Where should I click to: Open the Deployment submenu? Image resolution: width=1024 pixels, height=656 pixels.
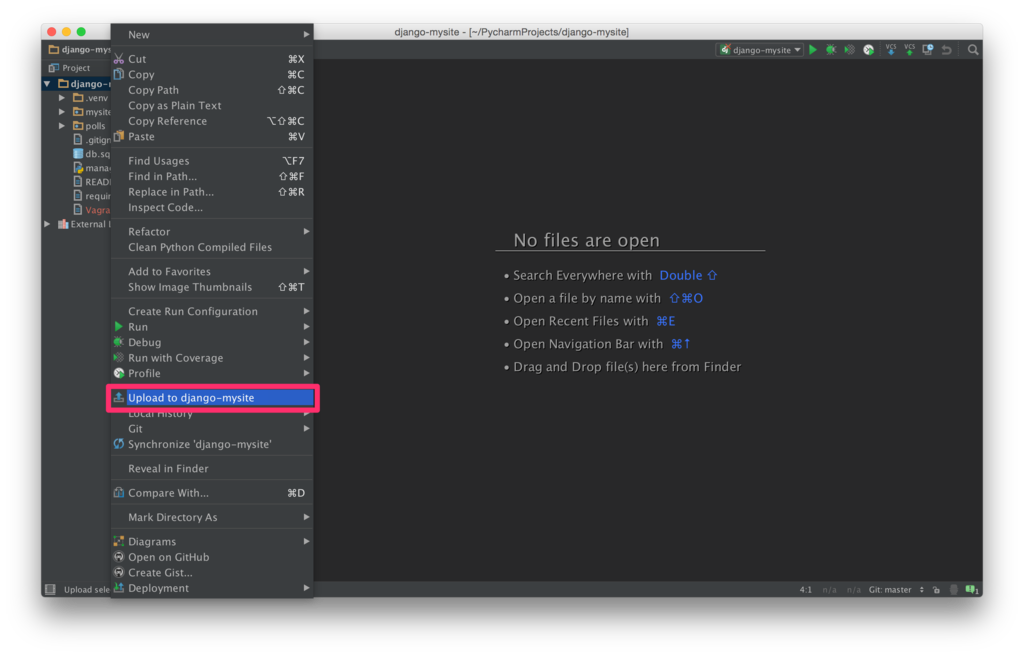[x=212, y=588]
